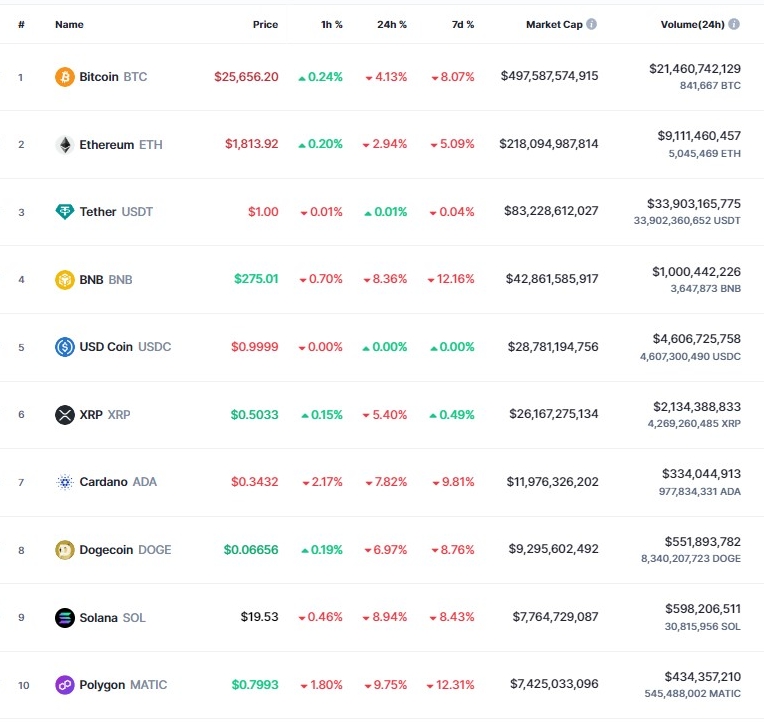Sort table by 7d % column header
The width and height of the screenshot is (764, 723).
click(463, 24)
